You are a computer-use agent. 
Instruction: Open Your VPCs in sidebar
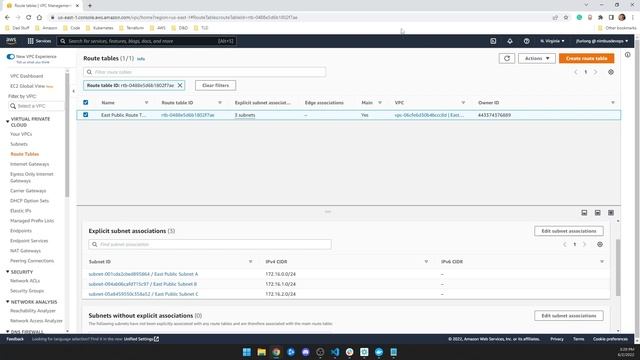(x=21, y=134)
